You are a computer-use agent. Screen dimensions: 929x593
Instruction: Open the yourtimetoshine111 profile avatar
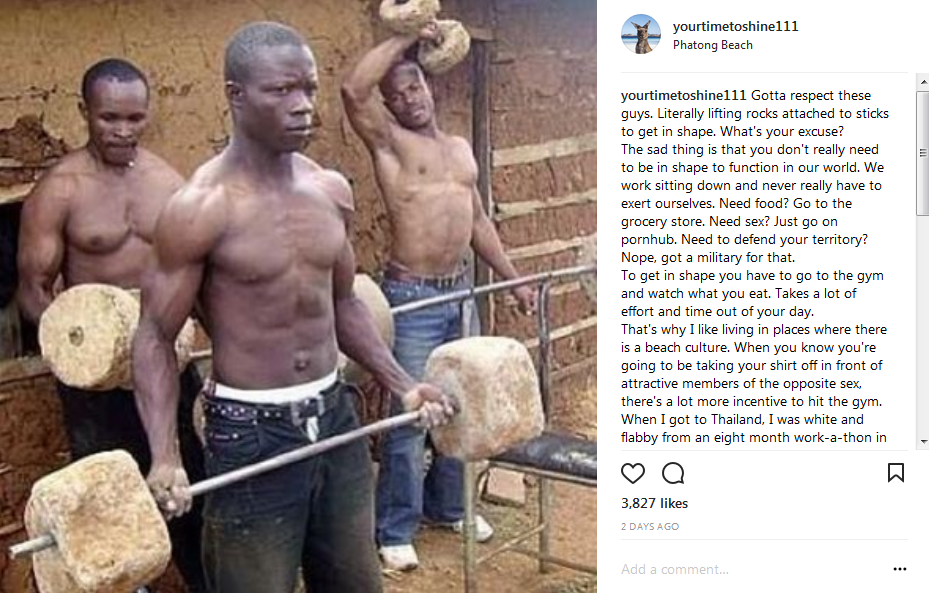[x=640, y=34]
